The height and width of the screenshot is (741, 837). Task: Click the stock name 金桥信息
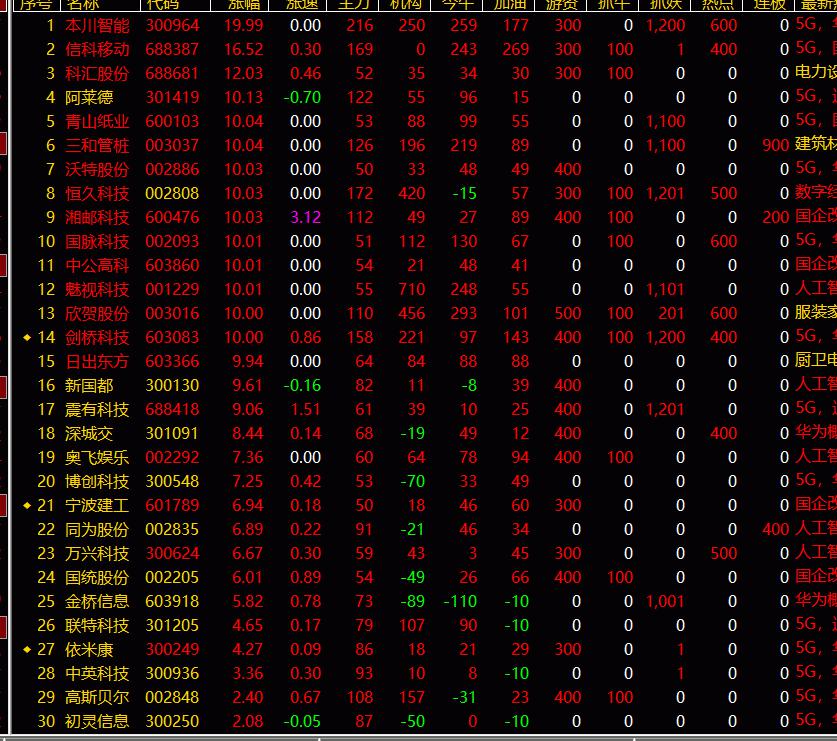click(x=97, y=601)
